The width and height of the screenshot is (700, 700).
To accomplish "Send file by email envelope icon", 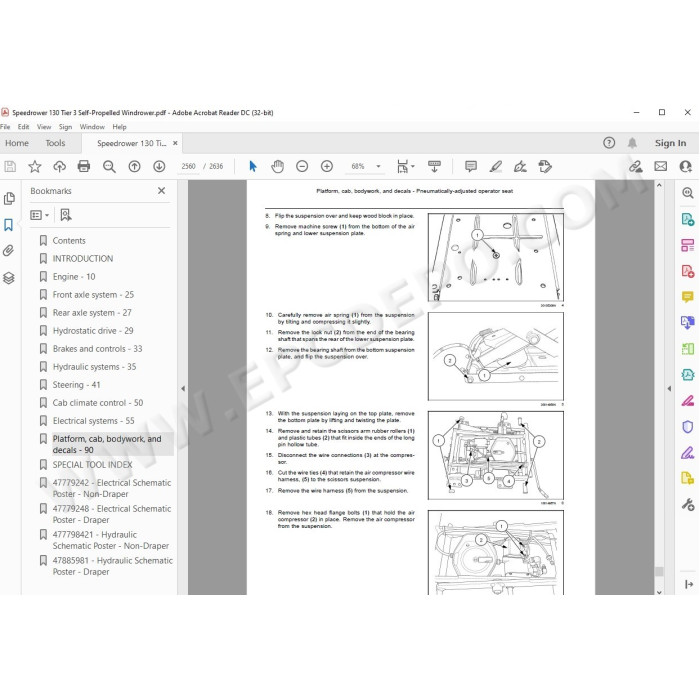I will (x=660, y=167).
